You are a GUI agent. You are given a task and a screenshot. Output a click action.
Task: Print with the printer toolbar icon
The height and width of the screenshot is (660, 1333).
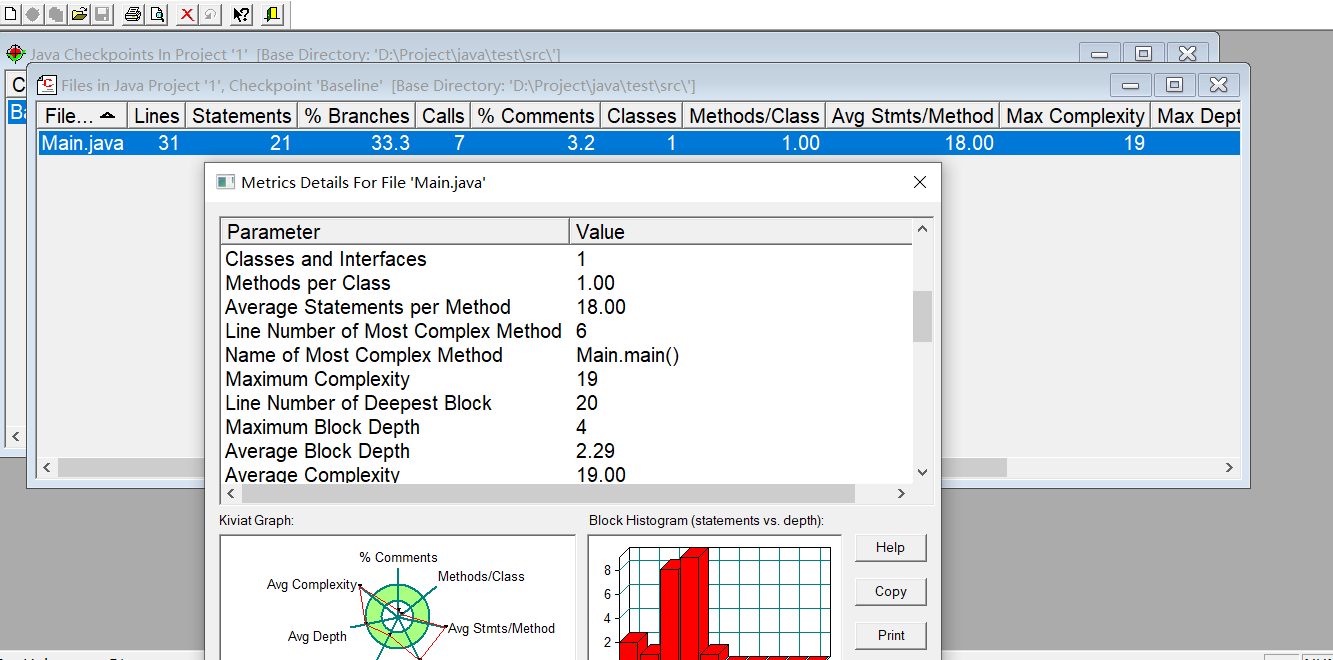click(x=133, y=14)
